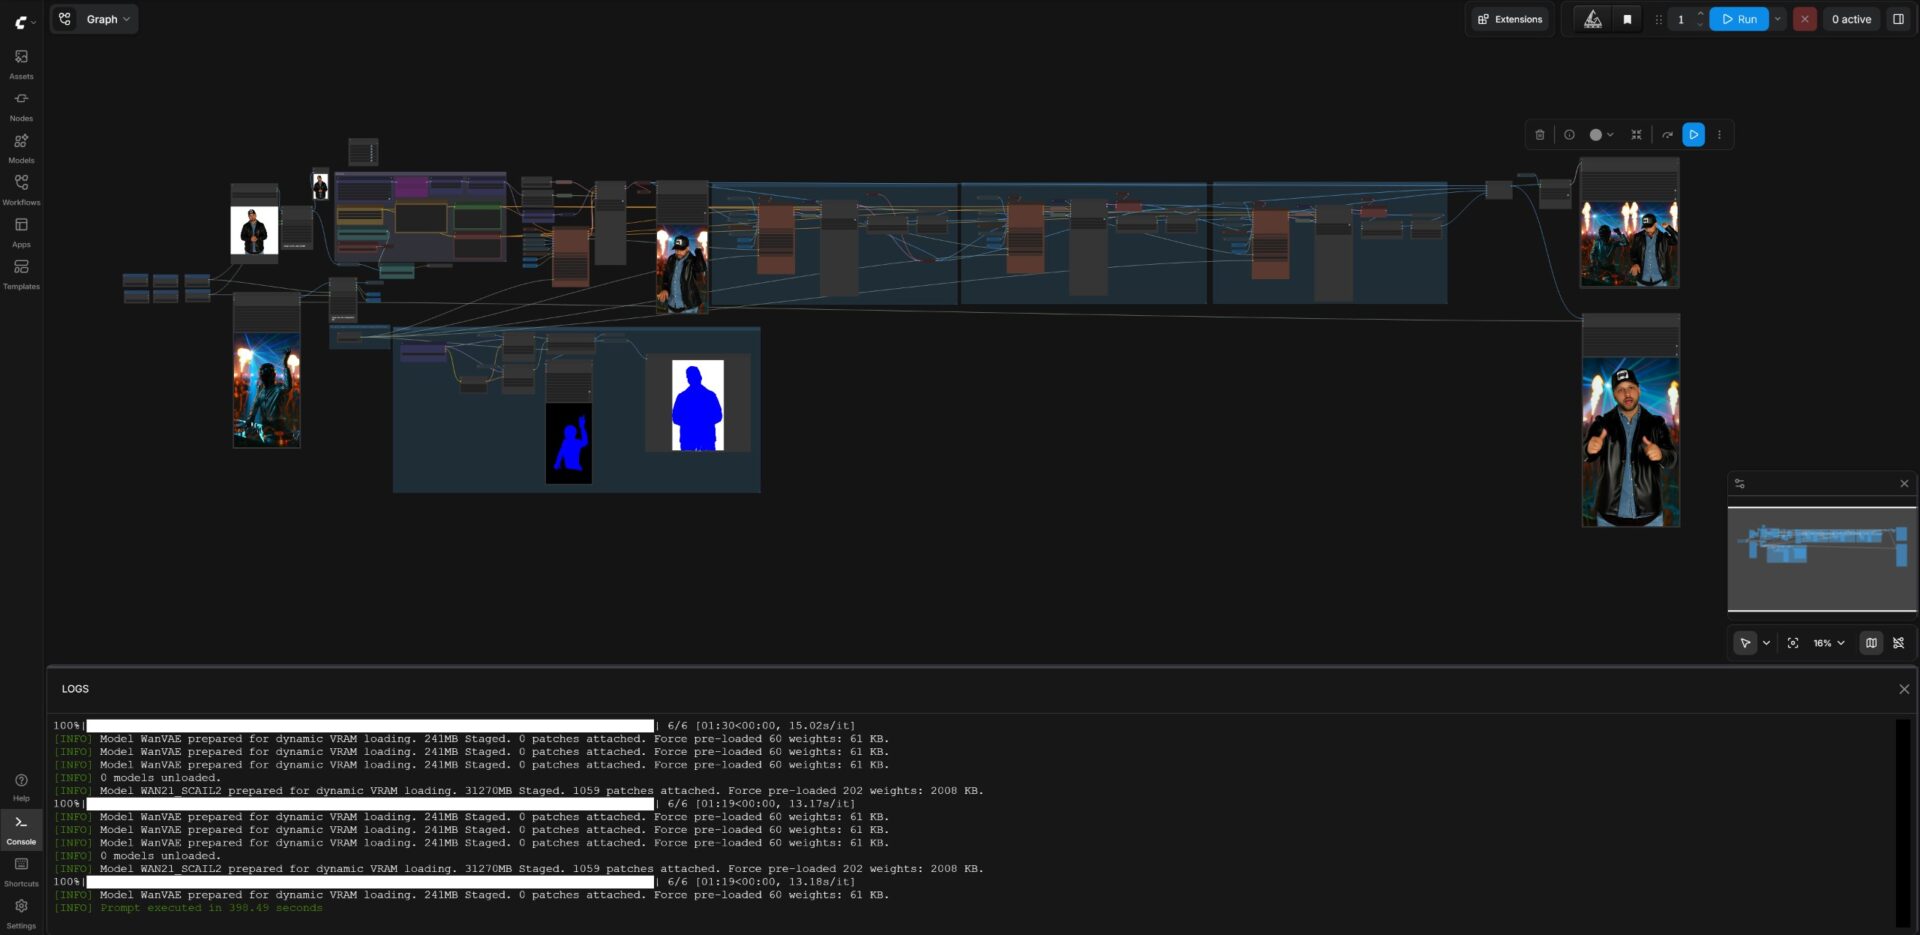Open the Nodes library panel
Image resolution: width=1920 pixels, height=935 pixels.
pyautogui.click(x=21, y=106)
